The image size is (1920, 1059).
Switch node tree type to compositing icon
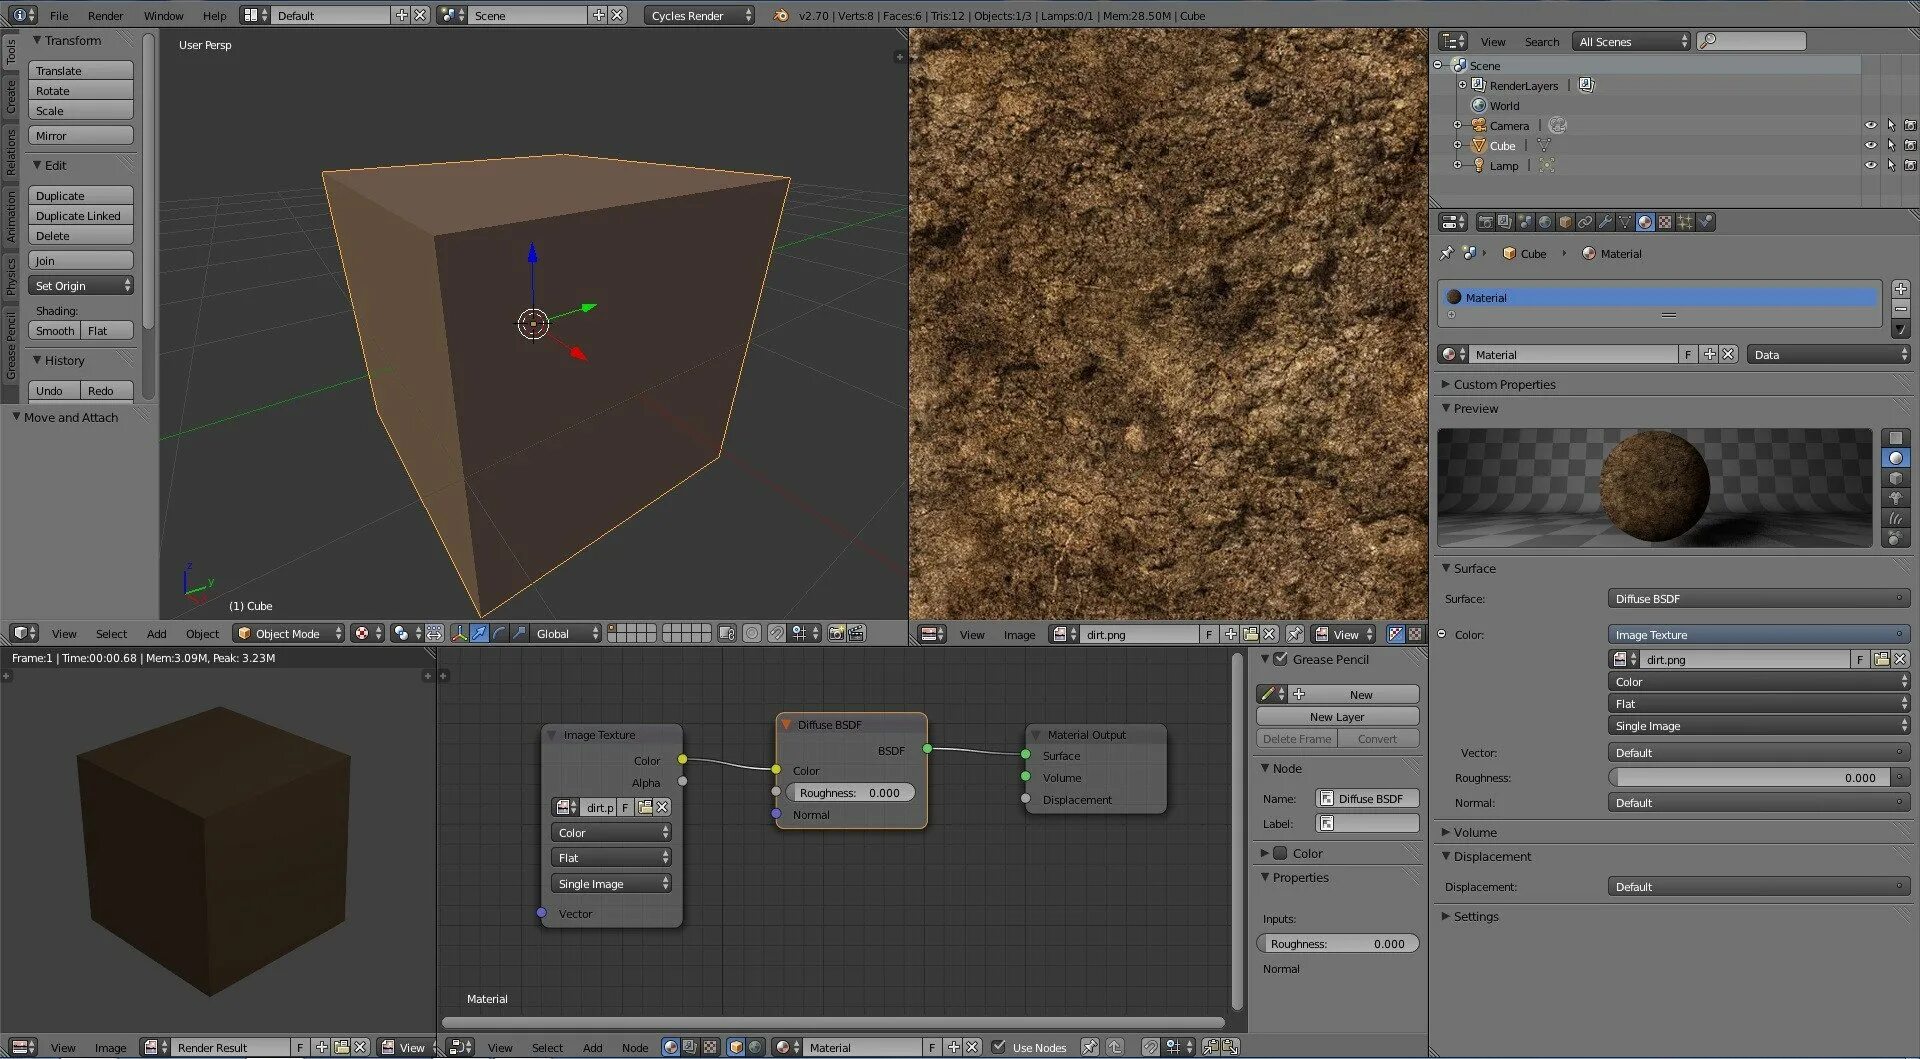pyautogui.click(x=690, y=1047)
